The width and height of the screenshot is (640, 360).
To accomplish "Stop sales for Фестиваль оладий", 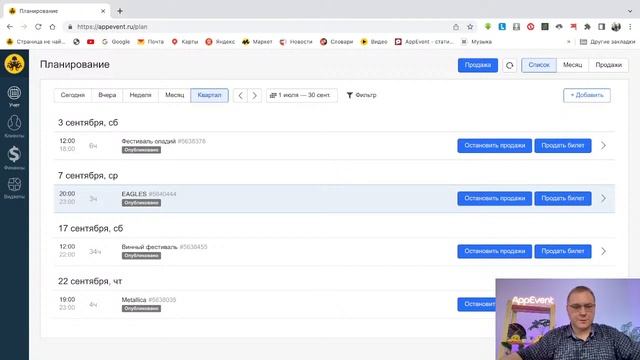I will 494,146.
